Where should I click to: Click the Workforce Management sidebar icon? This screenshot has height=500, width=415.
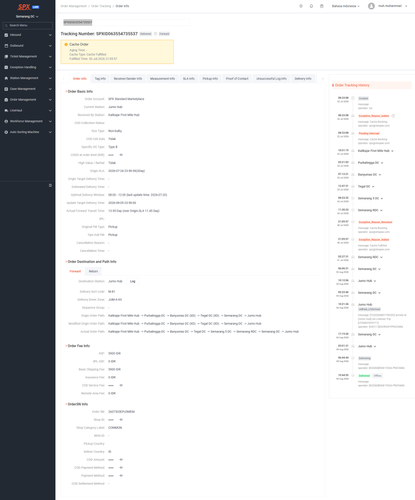(6, 121)
